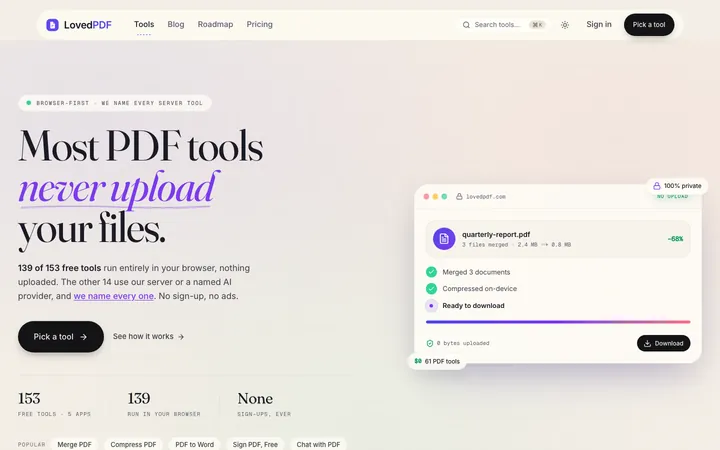Click the 0 bytes uploaded text

463,343
